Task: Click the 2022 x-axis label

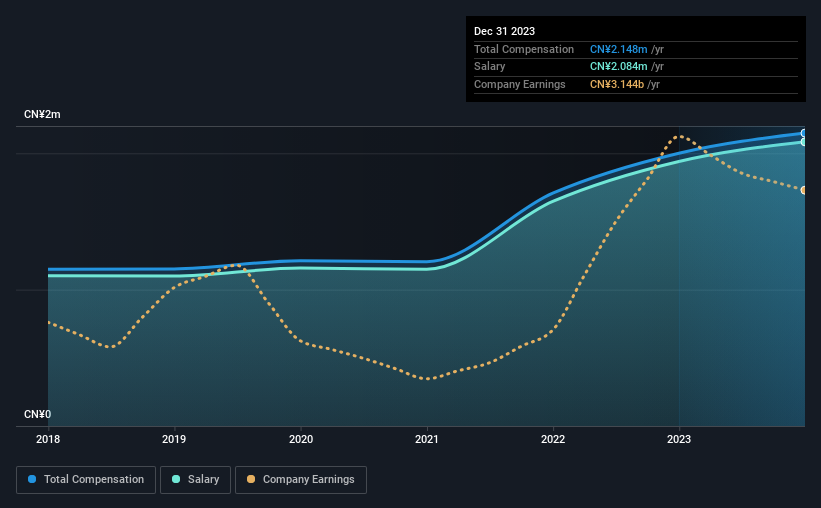Action: tap(553, 439)
